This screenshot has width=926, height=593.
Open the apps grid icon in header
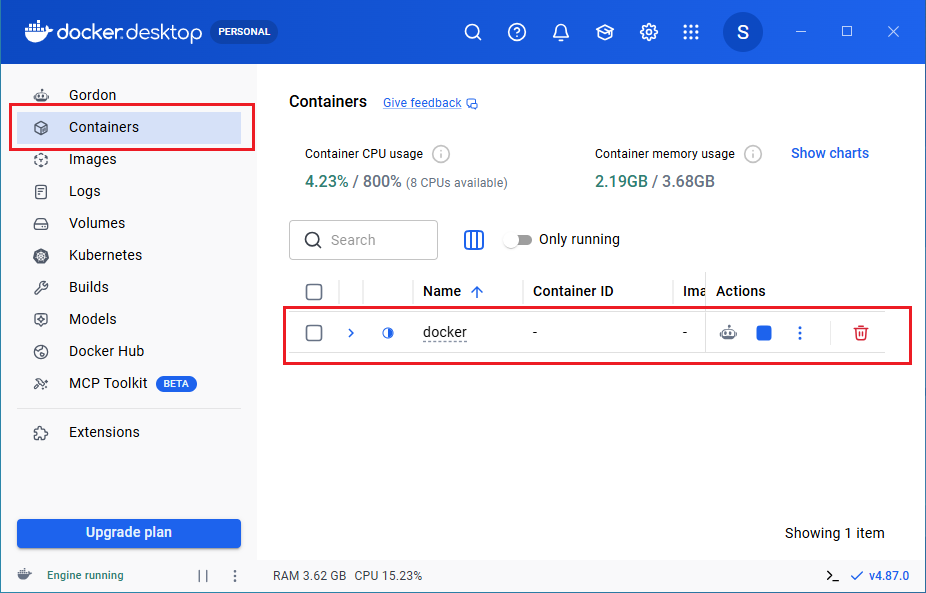(690, 32)
